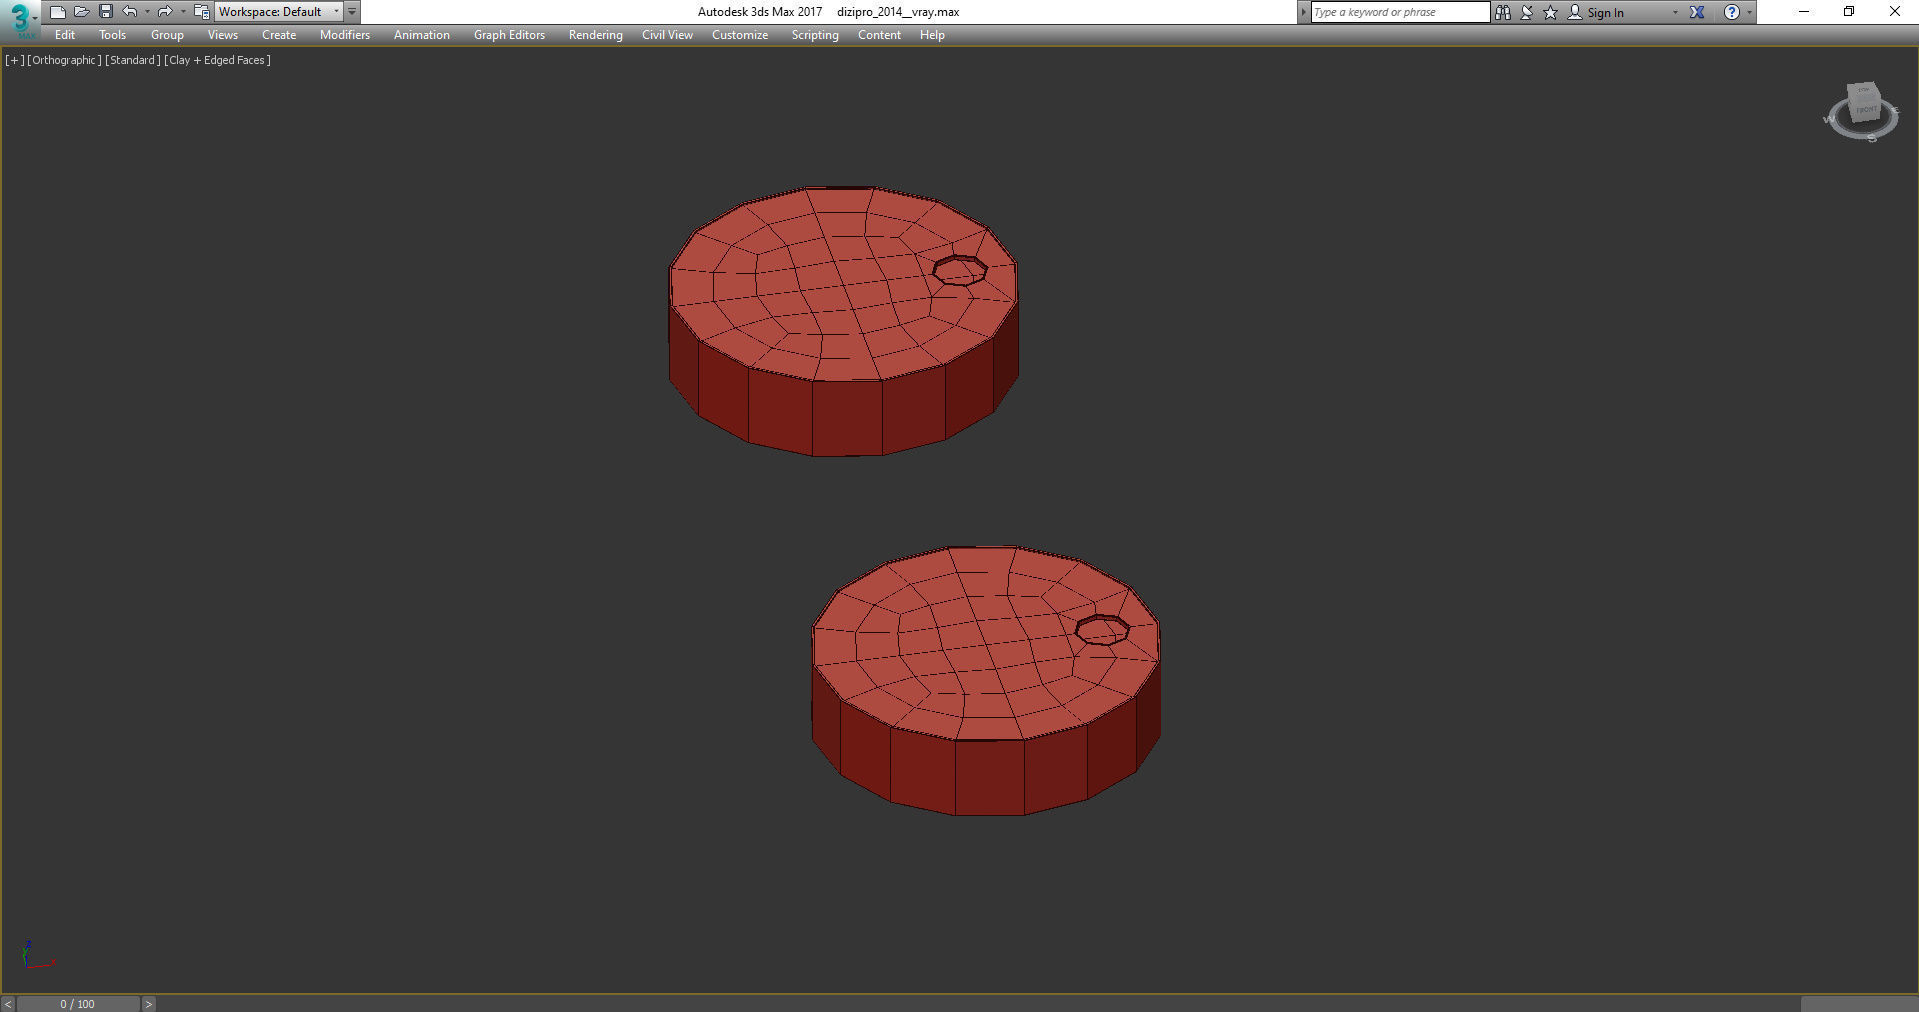This screenshot has width=1919, height=1012.
Task: Redo the action with the Redo arrow
Action: pos(165,12)
